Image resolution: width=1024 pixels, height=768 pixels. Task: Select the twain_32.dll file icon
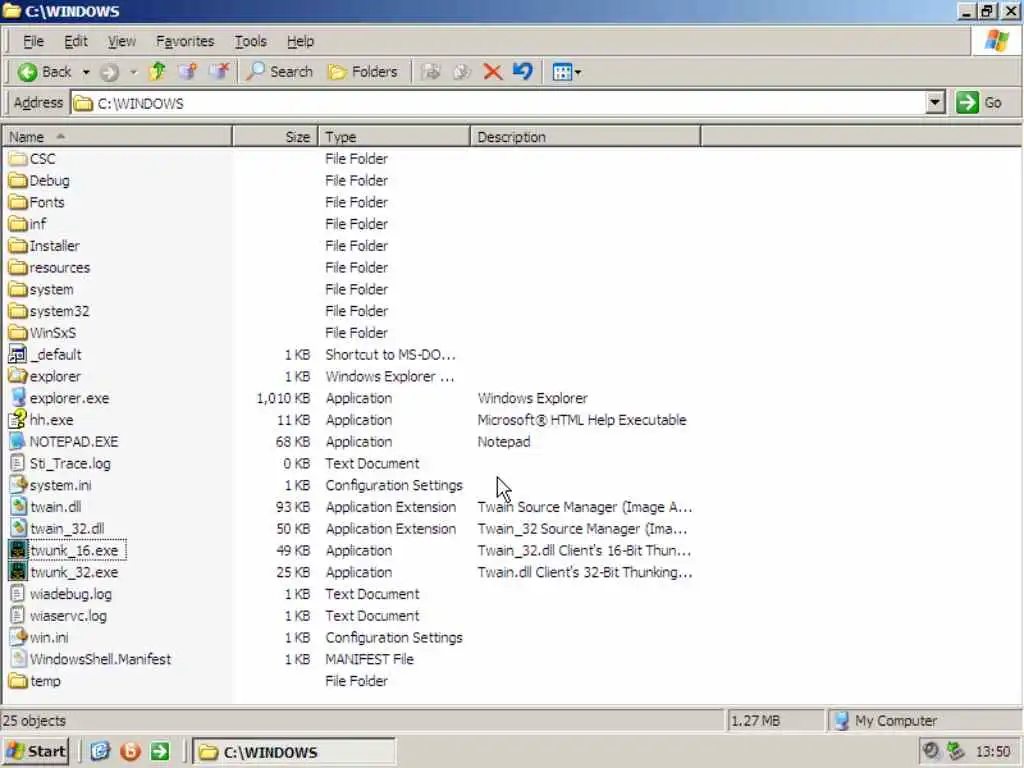18,528
